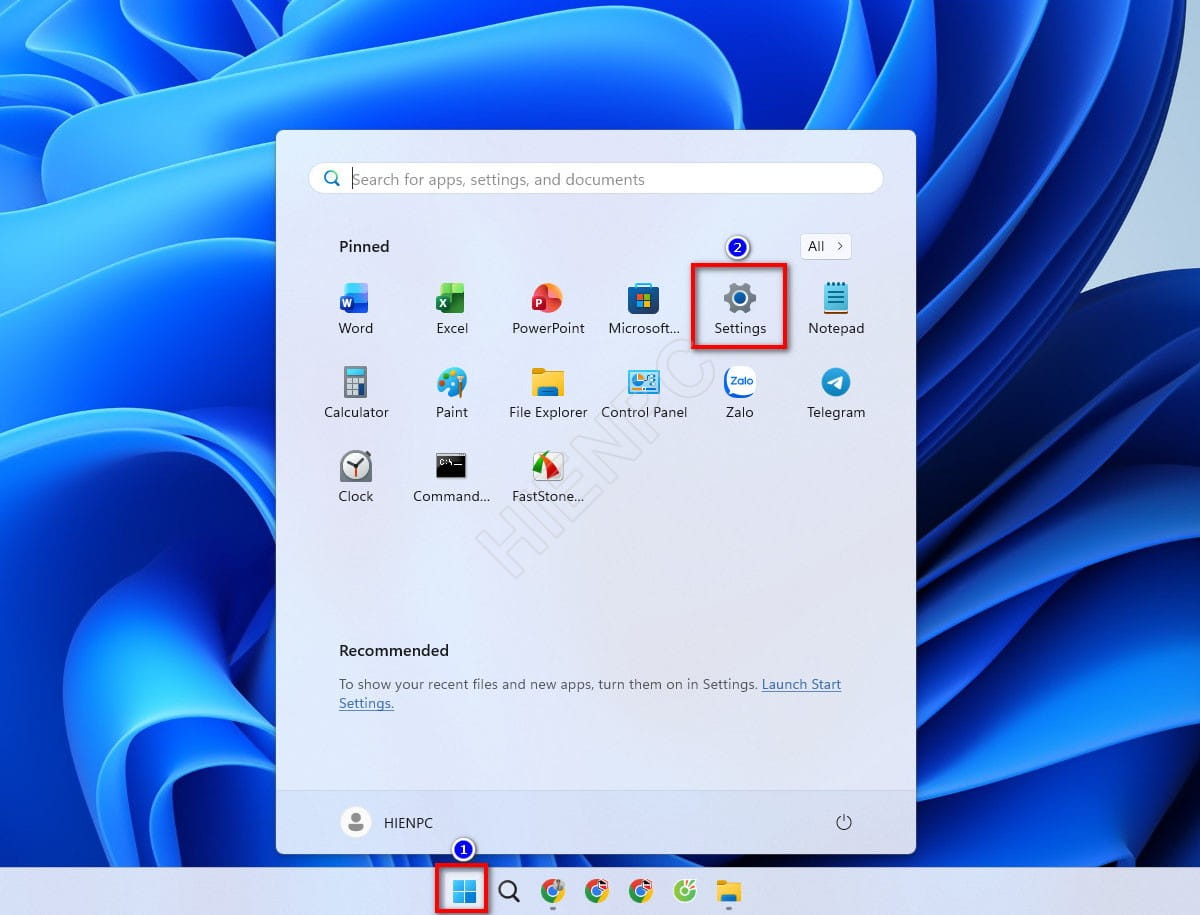
Task: Open Control Panel from pinned apps
Action: (644, 393)
